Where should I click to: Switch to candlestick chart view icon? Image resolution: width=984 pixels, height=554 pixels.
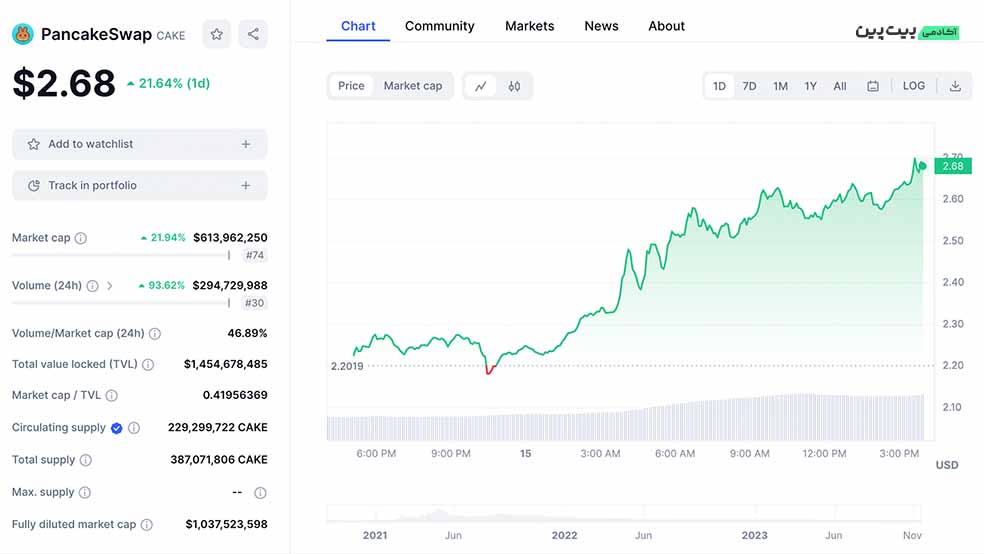coord(514,86)
